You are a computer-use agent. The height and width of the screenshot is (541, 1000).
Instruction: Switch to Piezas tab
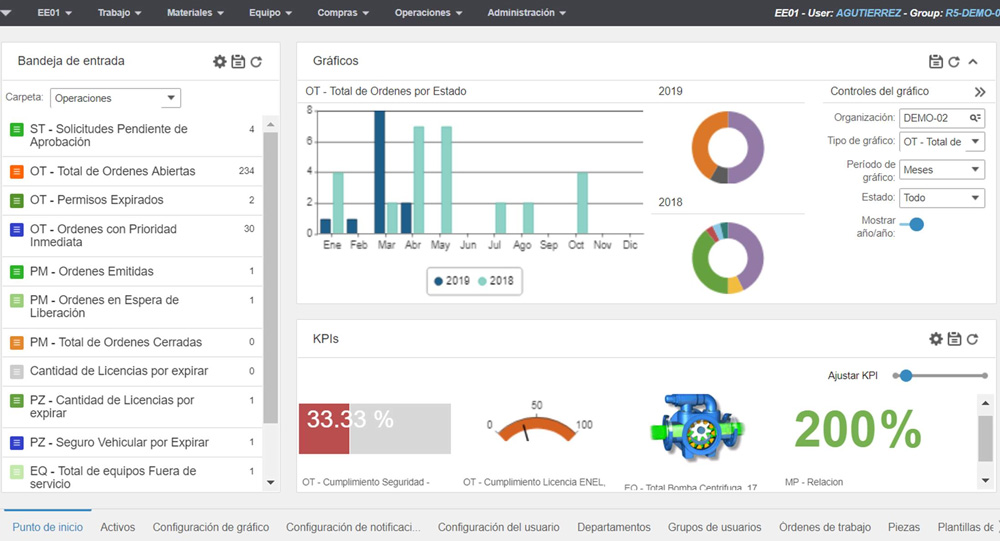904,527
